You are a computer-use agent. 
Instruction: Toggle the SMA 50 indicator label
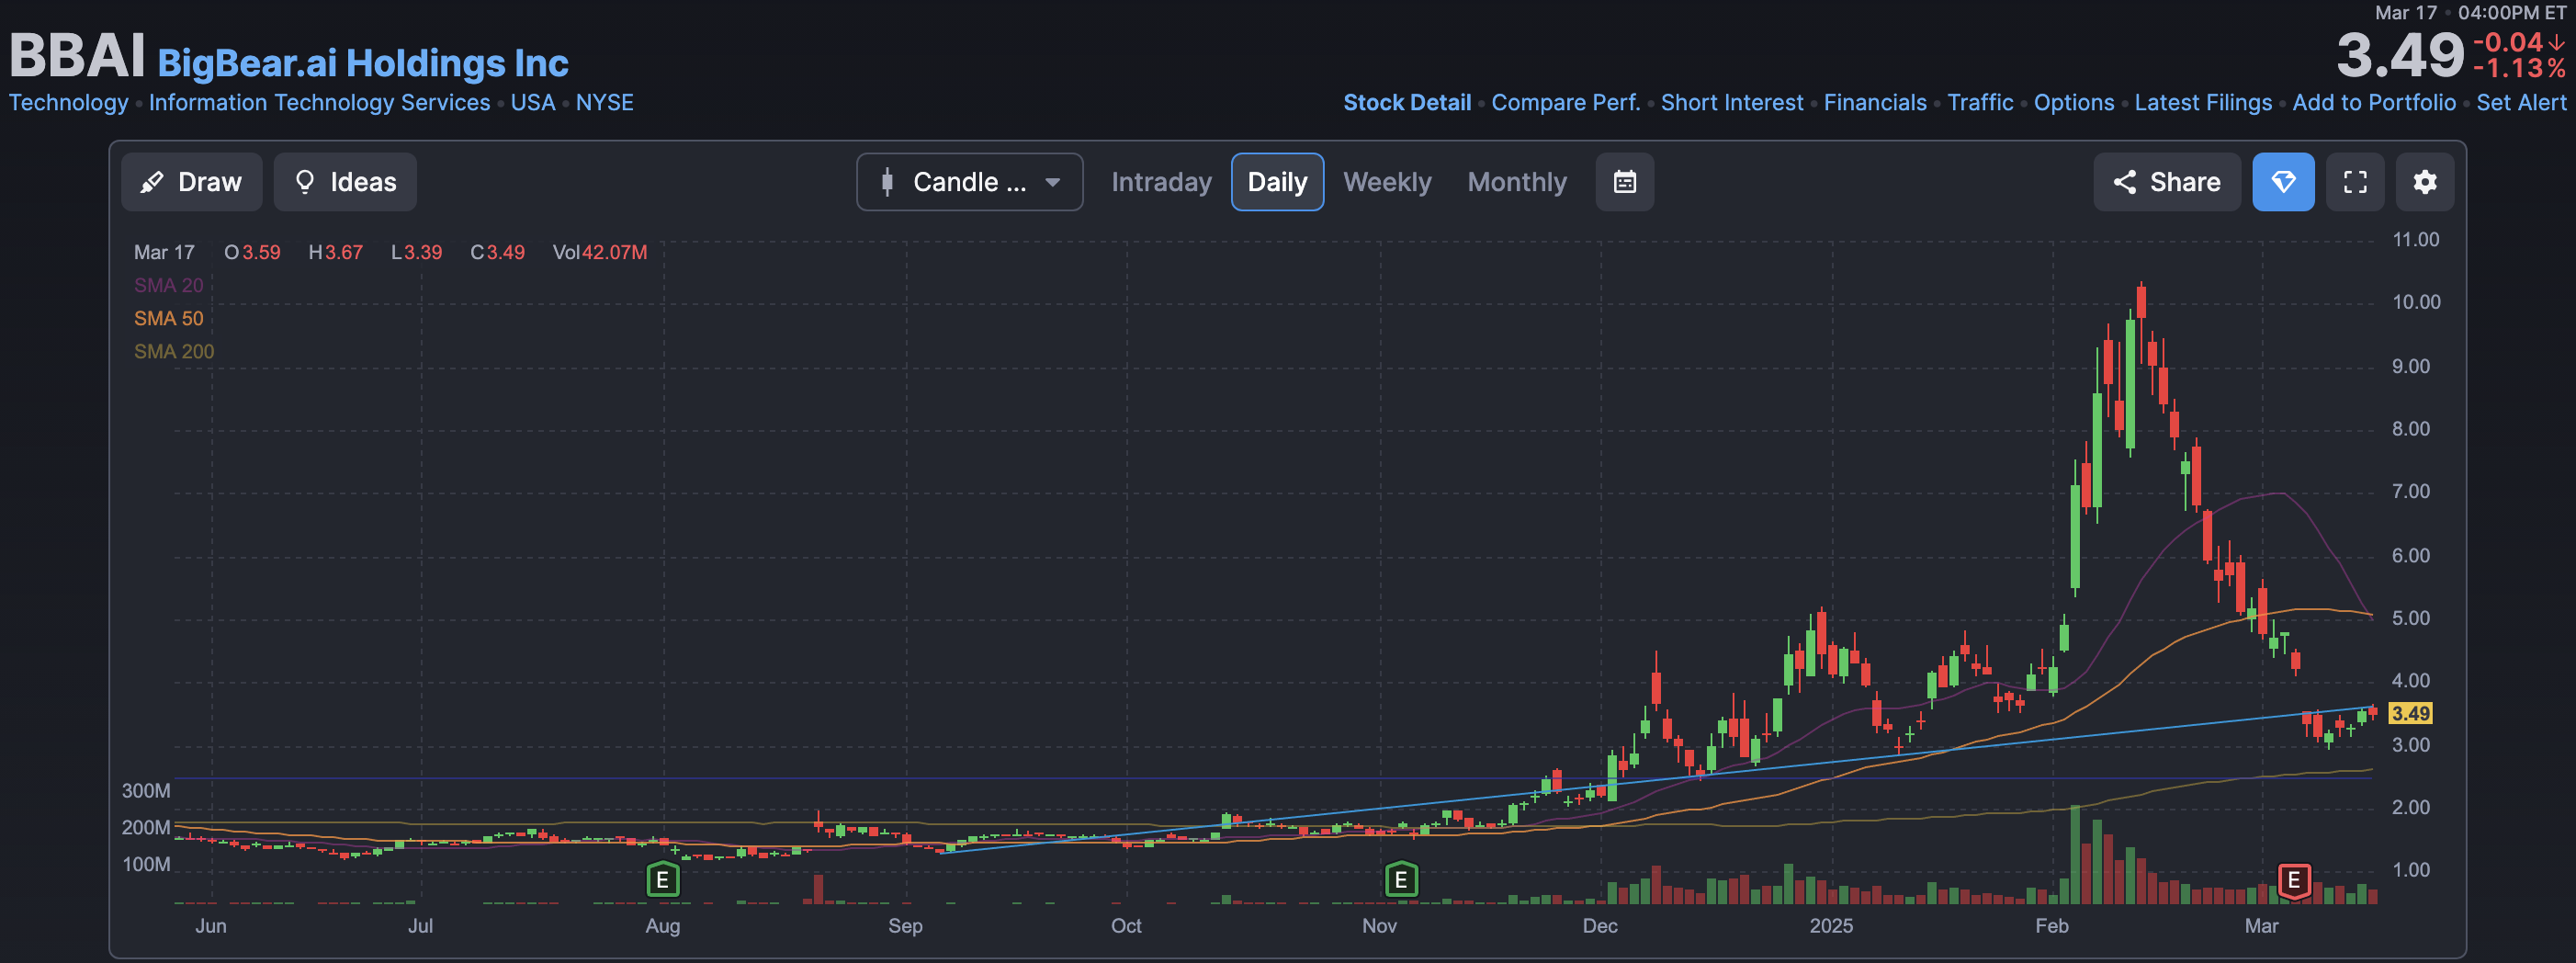pyautogui.click(x=168, y=318)
